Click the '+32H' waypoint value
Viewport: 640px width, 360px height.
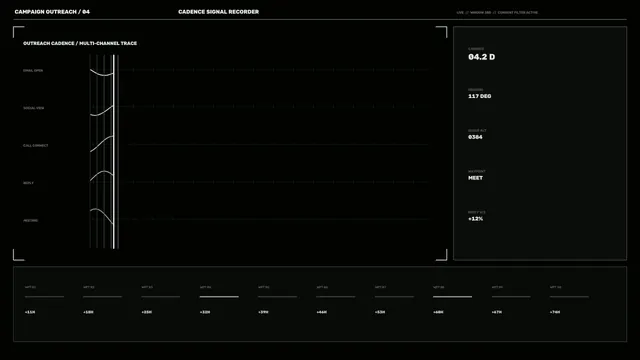[205, 312]
